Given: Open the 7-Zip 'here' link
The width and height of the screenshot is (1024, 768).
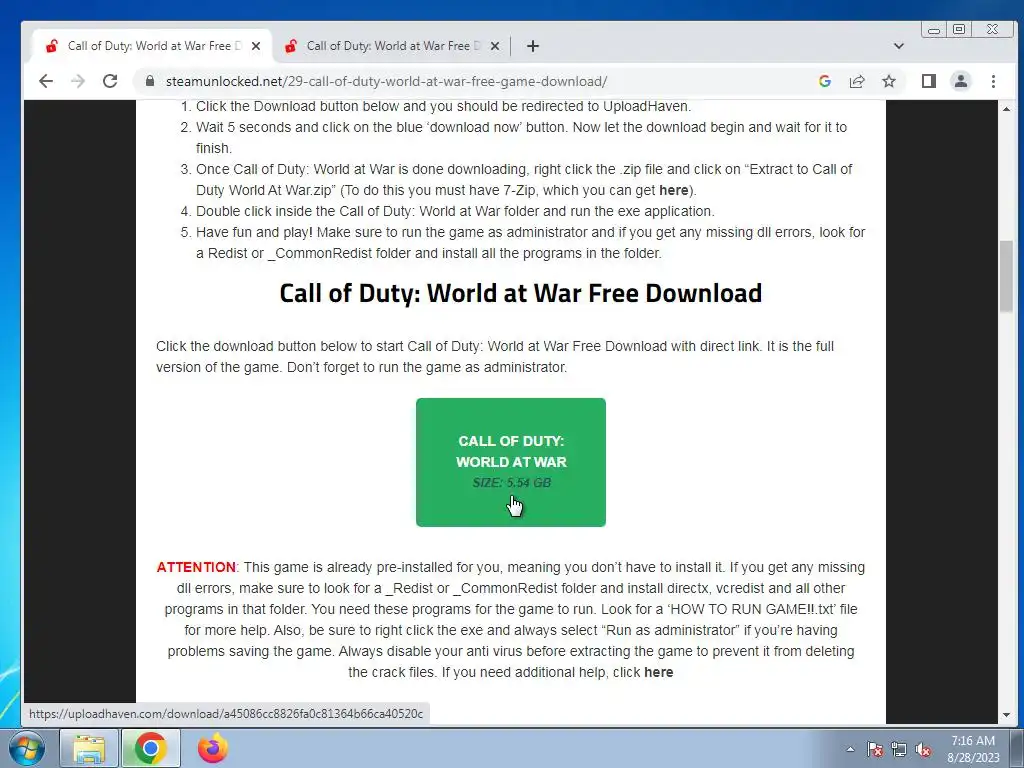Looking at the screenshot, I should pyautogui.click(x=673, y=190).
